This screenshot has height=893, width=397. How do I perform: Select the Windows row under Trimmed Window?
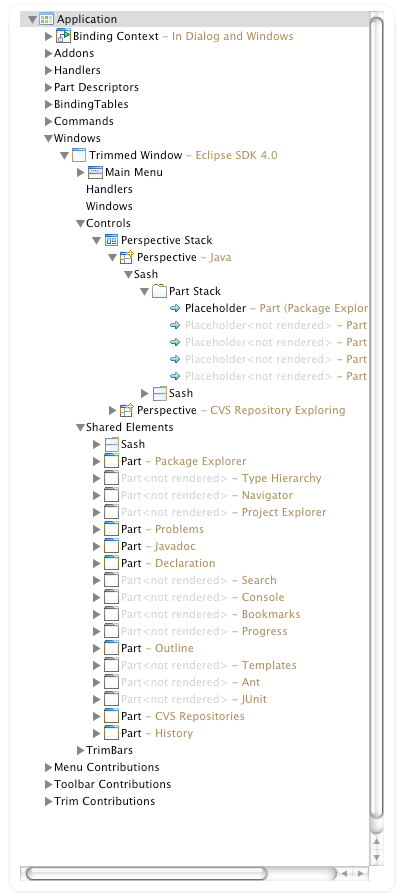pyautogui.click(x=109, y=206)
